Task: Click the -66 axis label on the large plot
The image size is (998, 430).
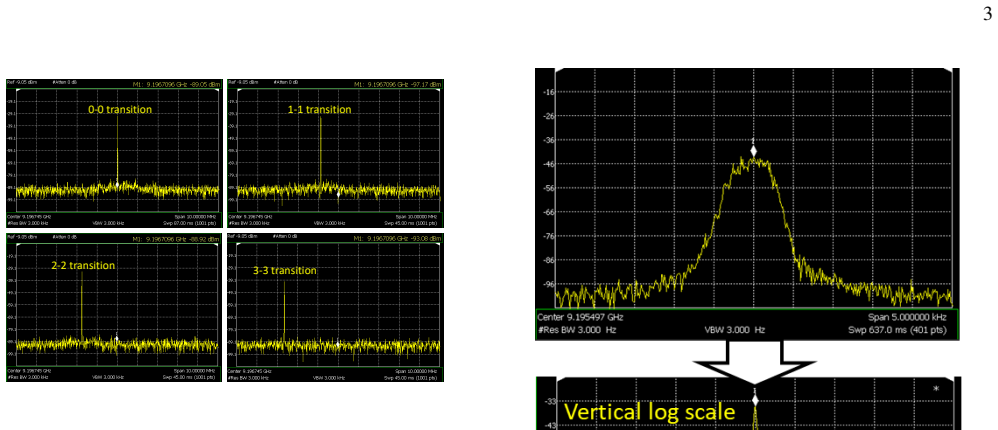Action: (549, 212)
